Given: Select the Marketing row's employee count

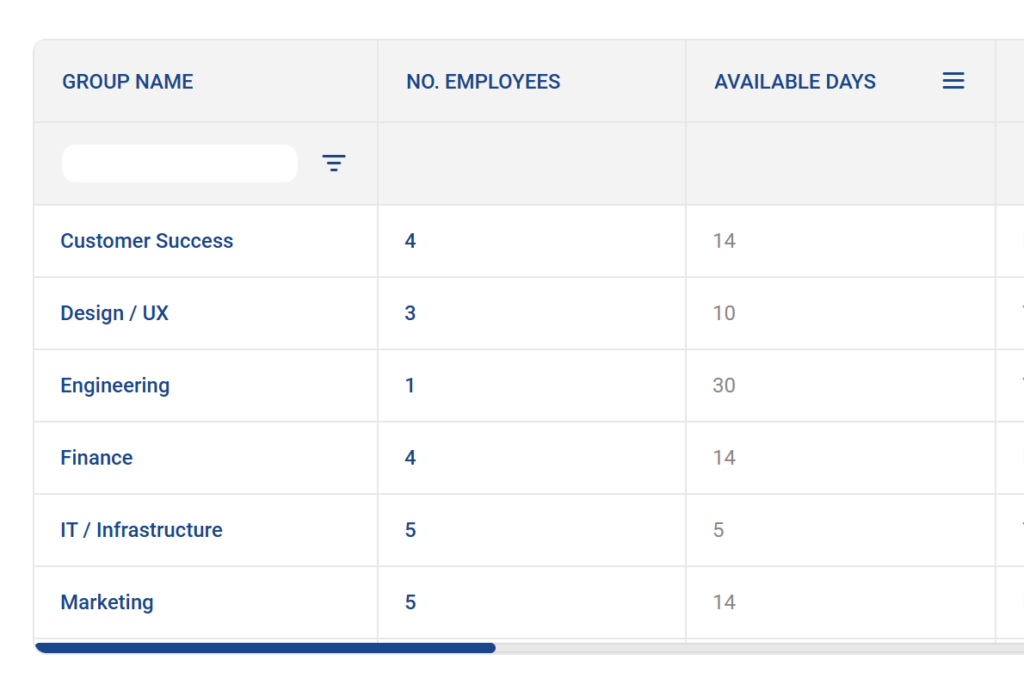Looking at the screenshot, I should [410, 602].
